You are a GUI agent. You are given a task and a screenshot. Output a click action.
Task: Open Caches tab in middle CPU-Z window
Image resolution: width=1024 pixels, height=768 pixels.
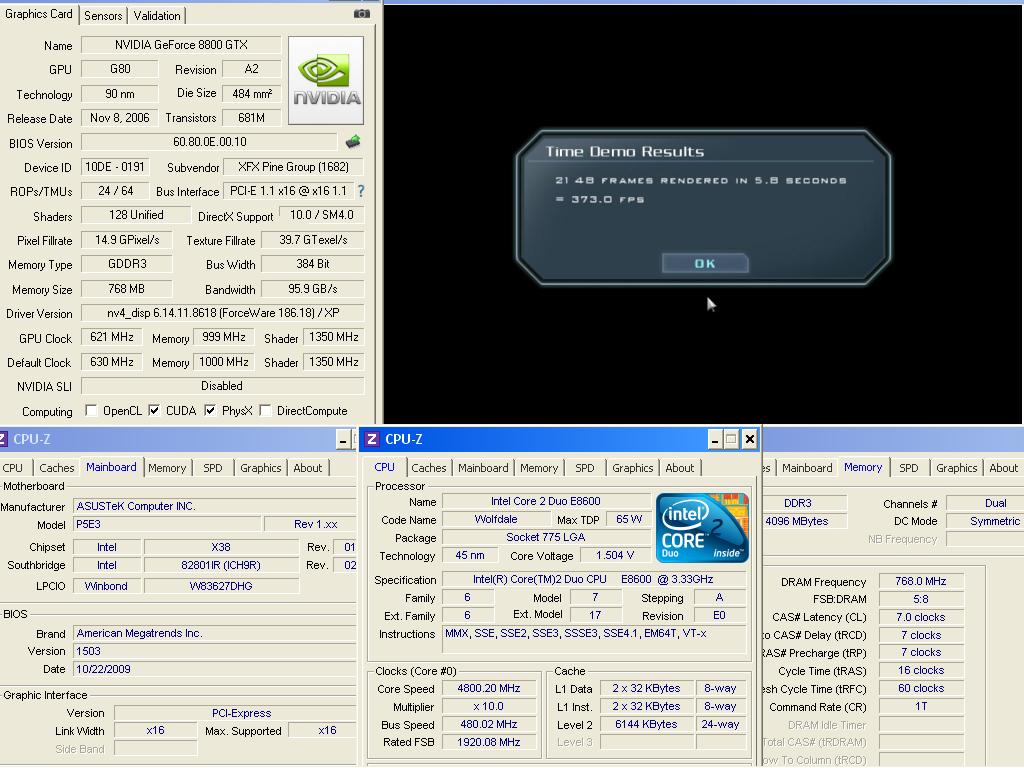click(428, 468)
